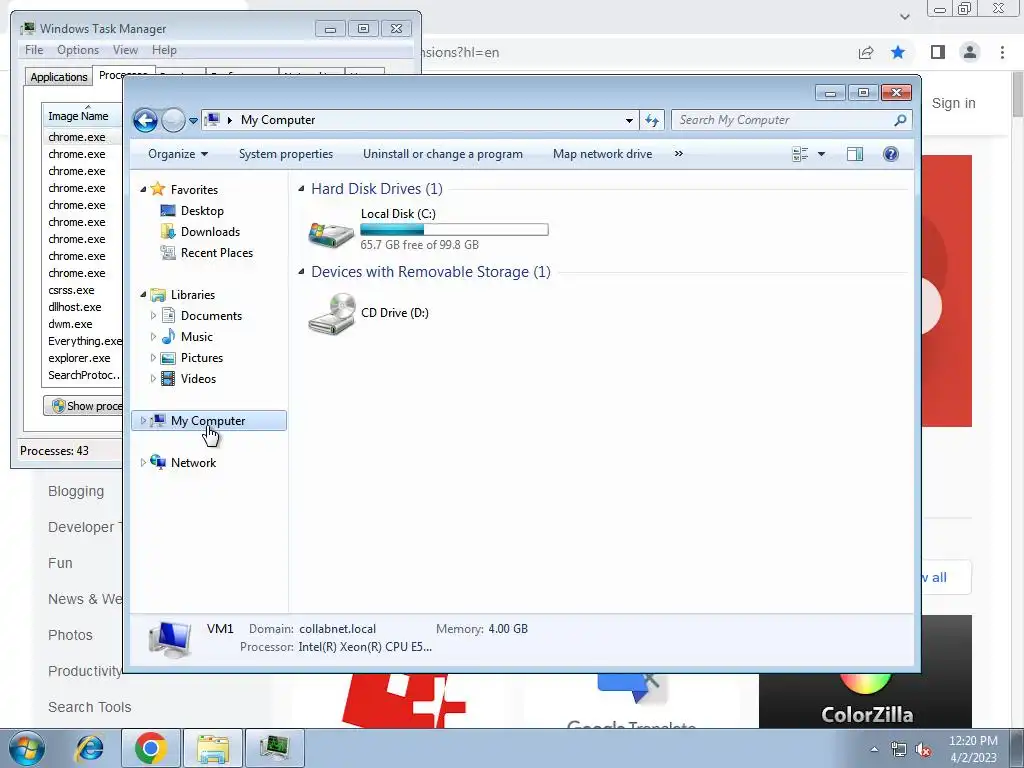This screenshot has height=768, width=1024.
Task: Open Chrome three-dot menu
Action: [x=1002, y=52]
